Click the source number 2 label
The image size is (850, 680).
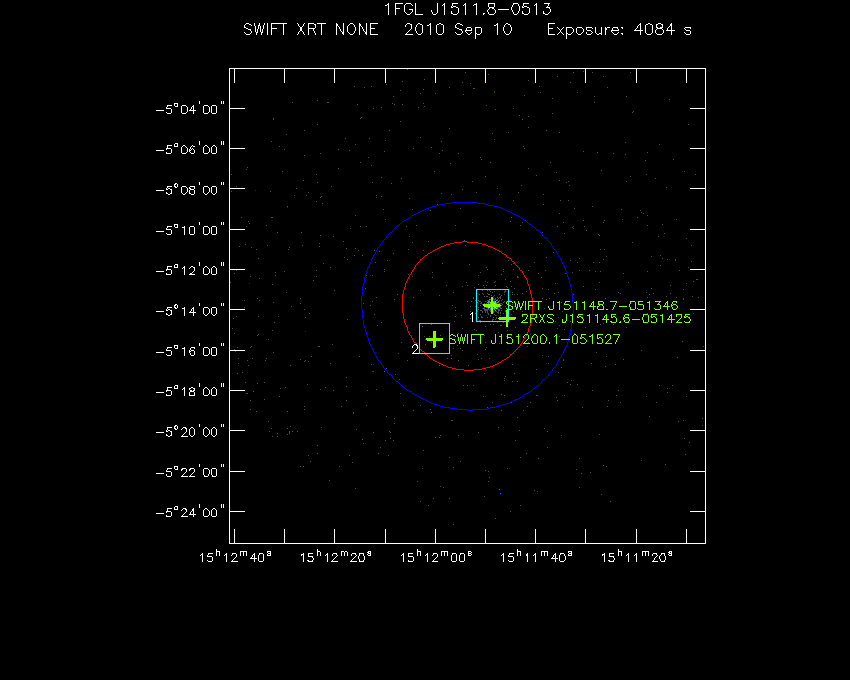point(415,350)
